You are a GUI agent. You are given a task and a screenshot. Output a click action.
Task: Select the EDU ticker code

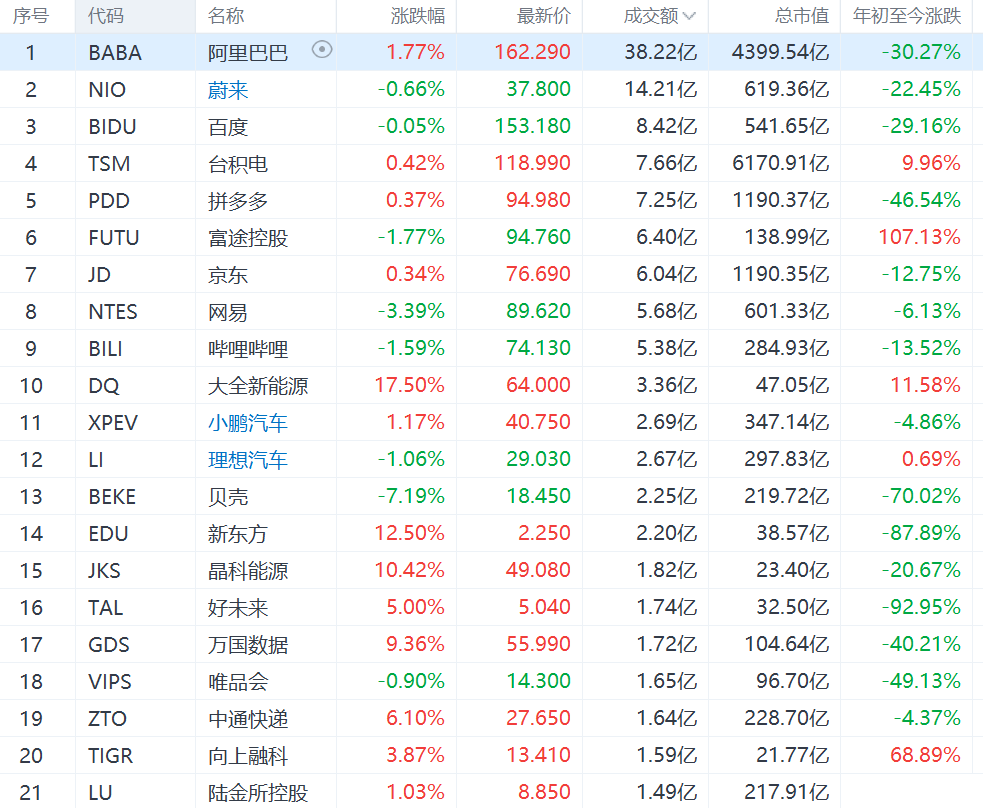click(x=108, y=534)
